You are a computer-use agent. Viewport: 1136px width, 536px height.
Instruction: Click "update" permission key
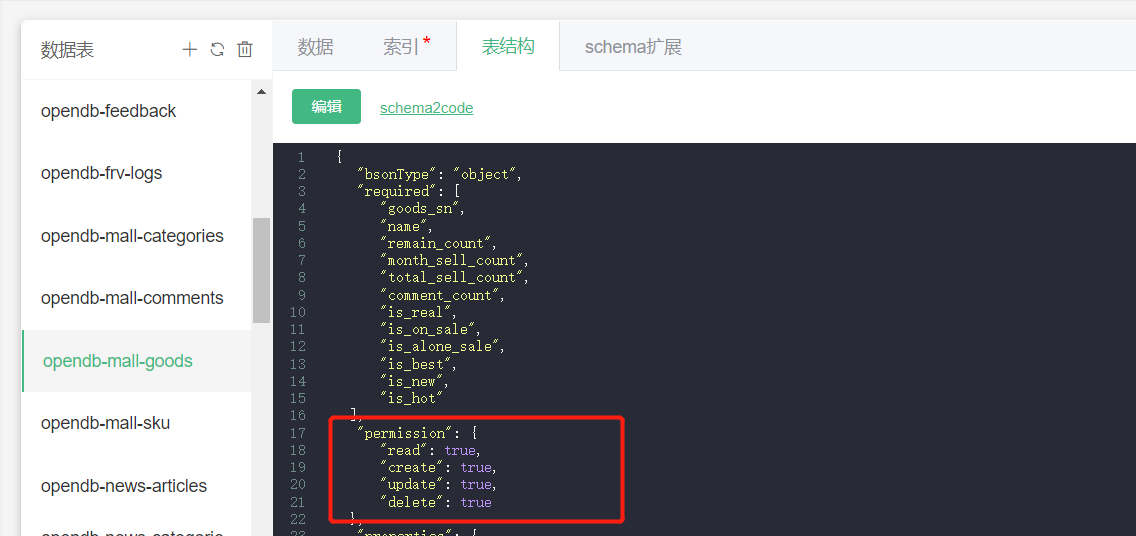414,485
